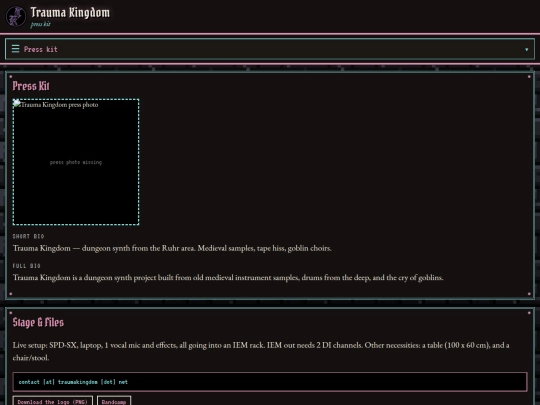Open the Trauma Kingdom site title link
The height and width of the screenshot is (405, 540).
click(x=70, y=13)
